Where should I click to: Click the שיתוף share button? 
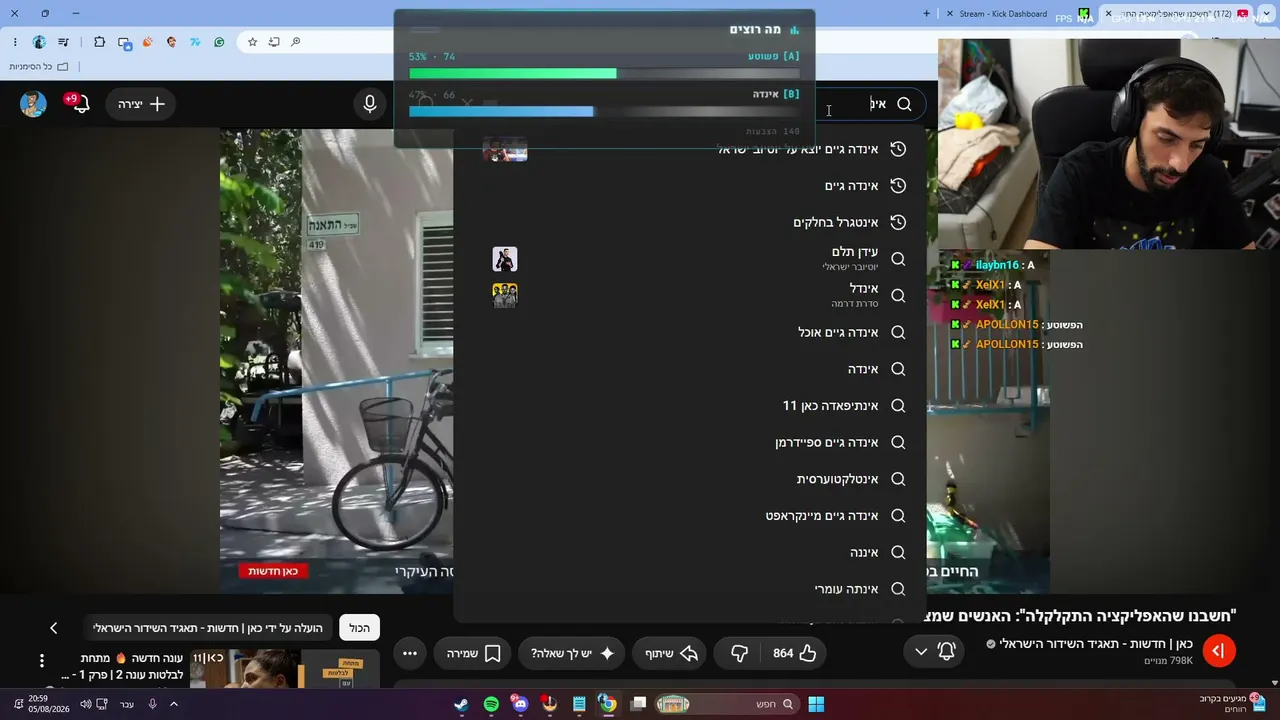pos(669,653)
